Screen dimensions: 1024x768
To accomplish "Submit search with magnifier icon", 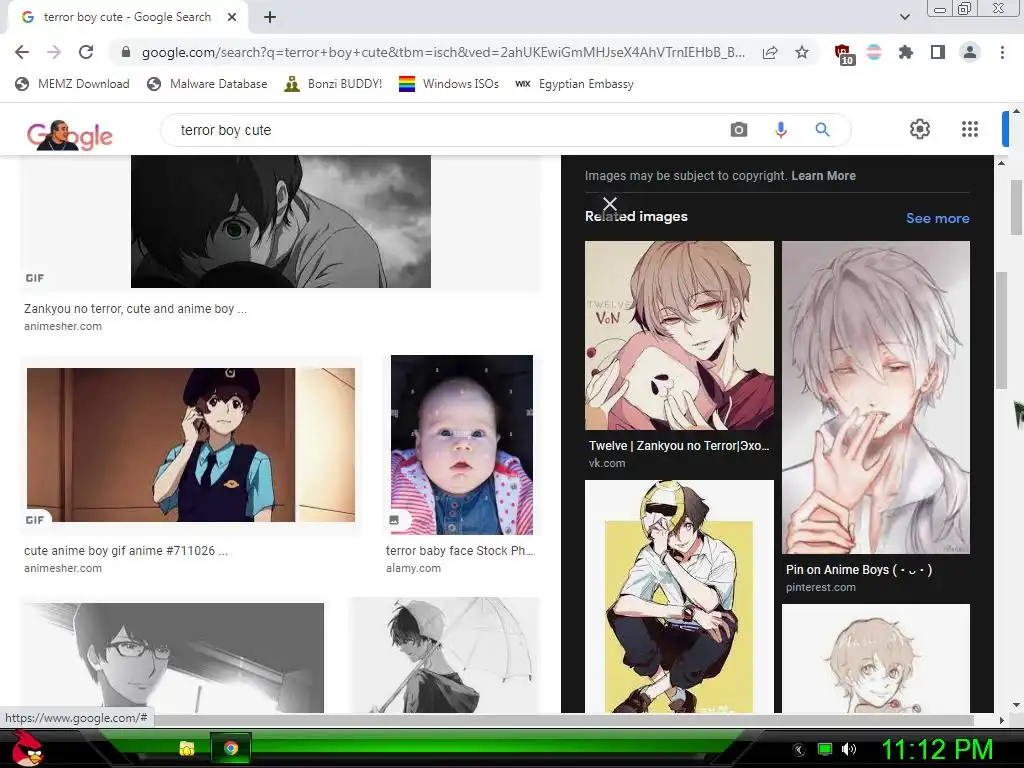I will coord(822,129).
